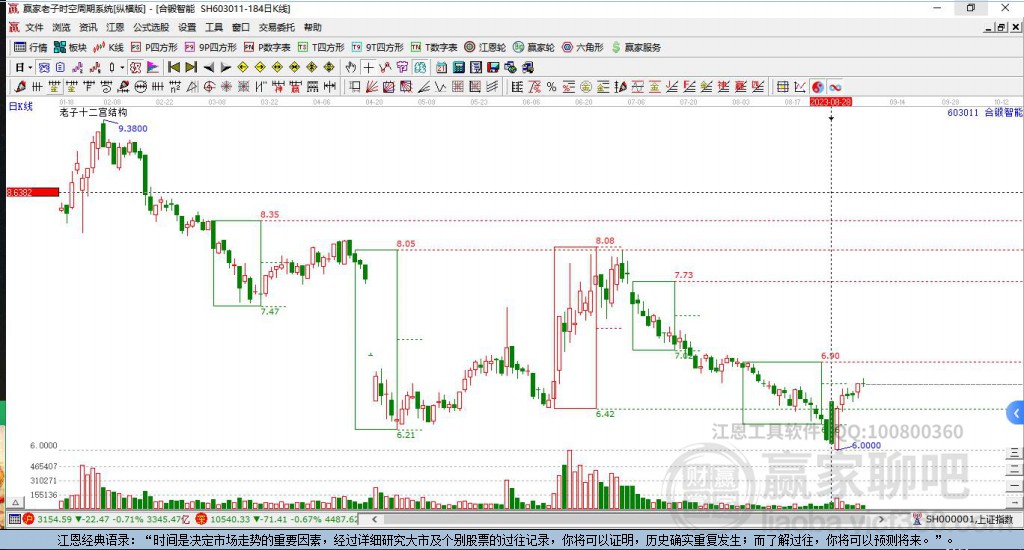The height and width of the screenshot is (550, 1024).
Task: Jump to last bar icon
Action: click(x=191, y=67)
